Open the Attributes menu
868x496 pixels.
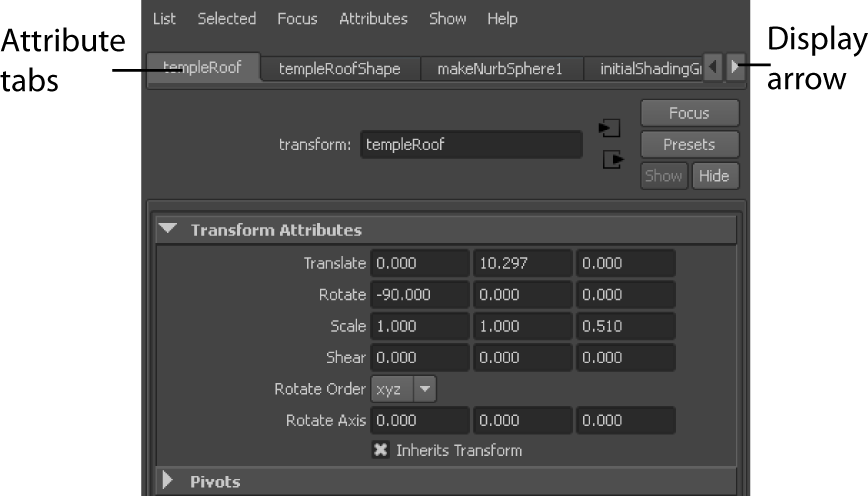(373, 19)
